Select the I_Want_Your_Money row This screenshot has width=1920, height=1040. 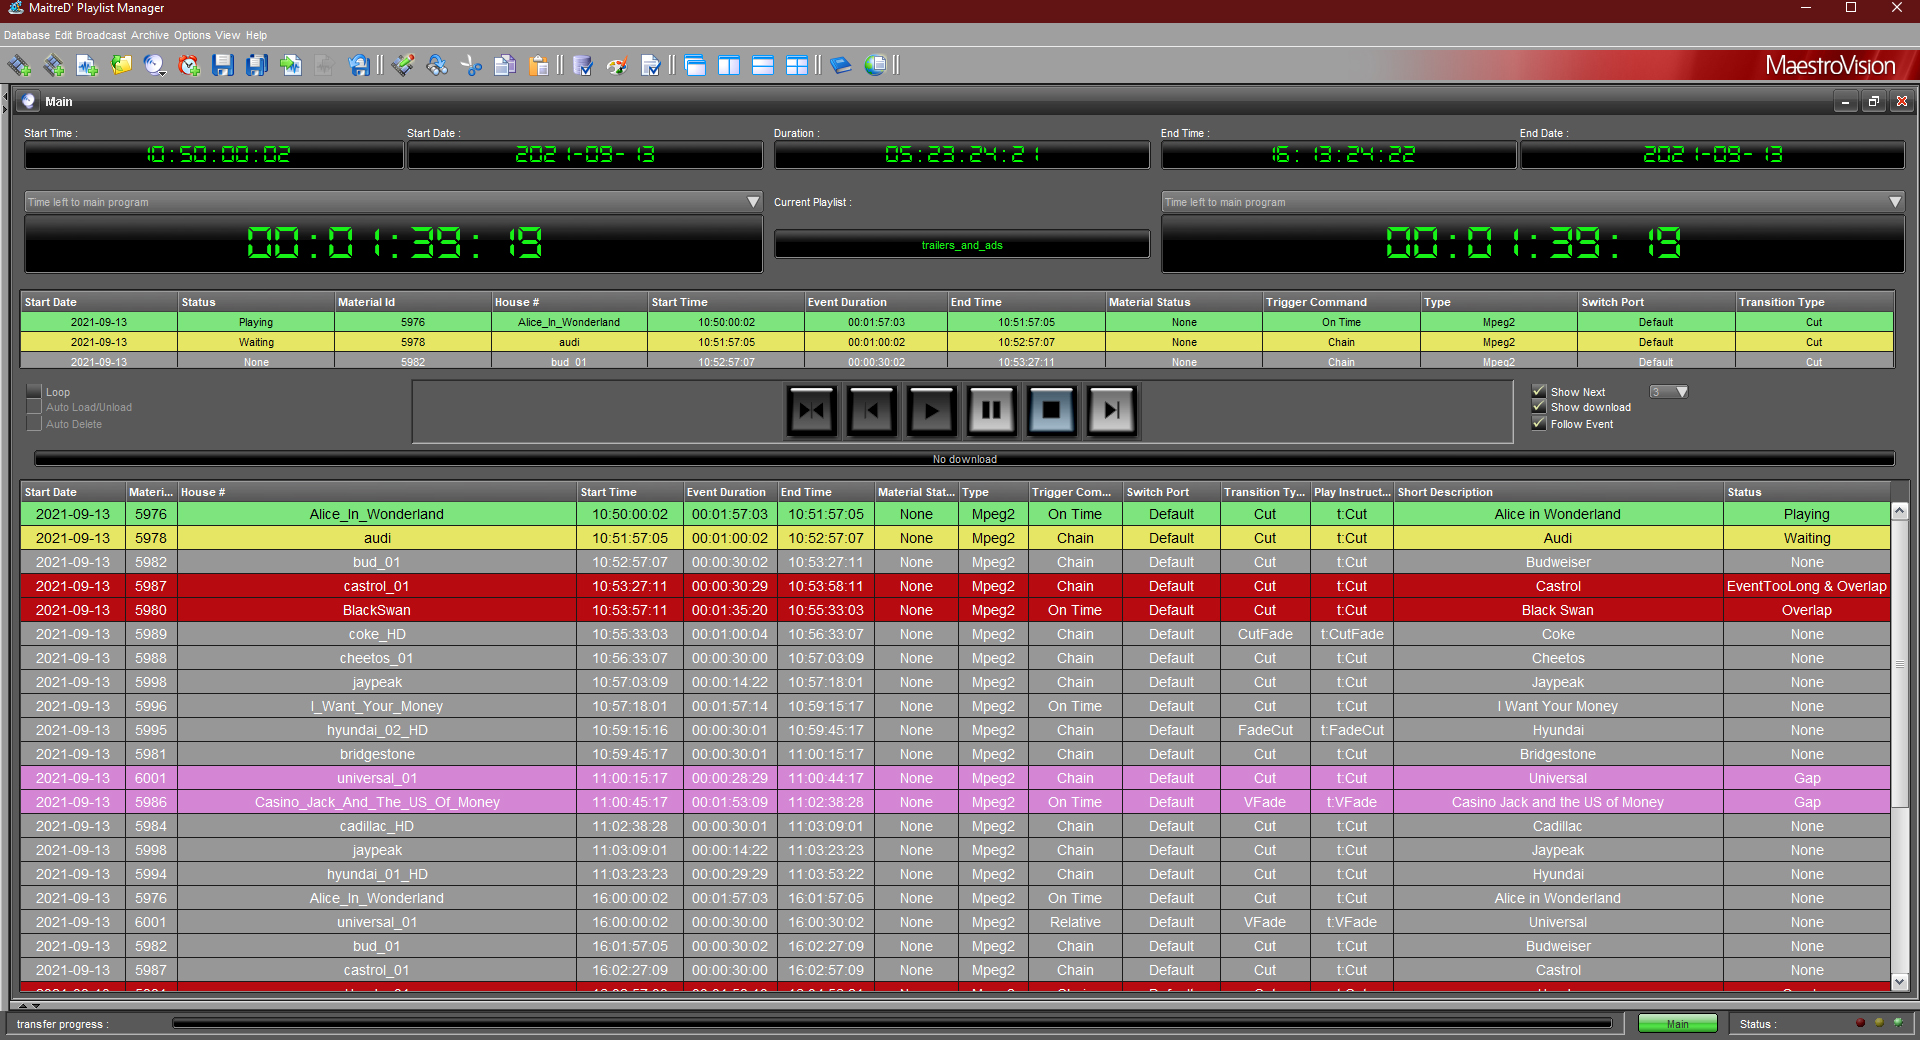(955, 706)
